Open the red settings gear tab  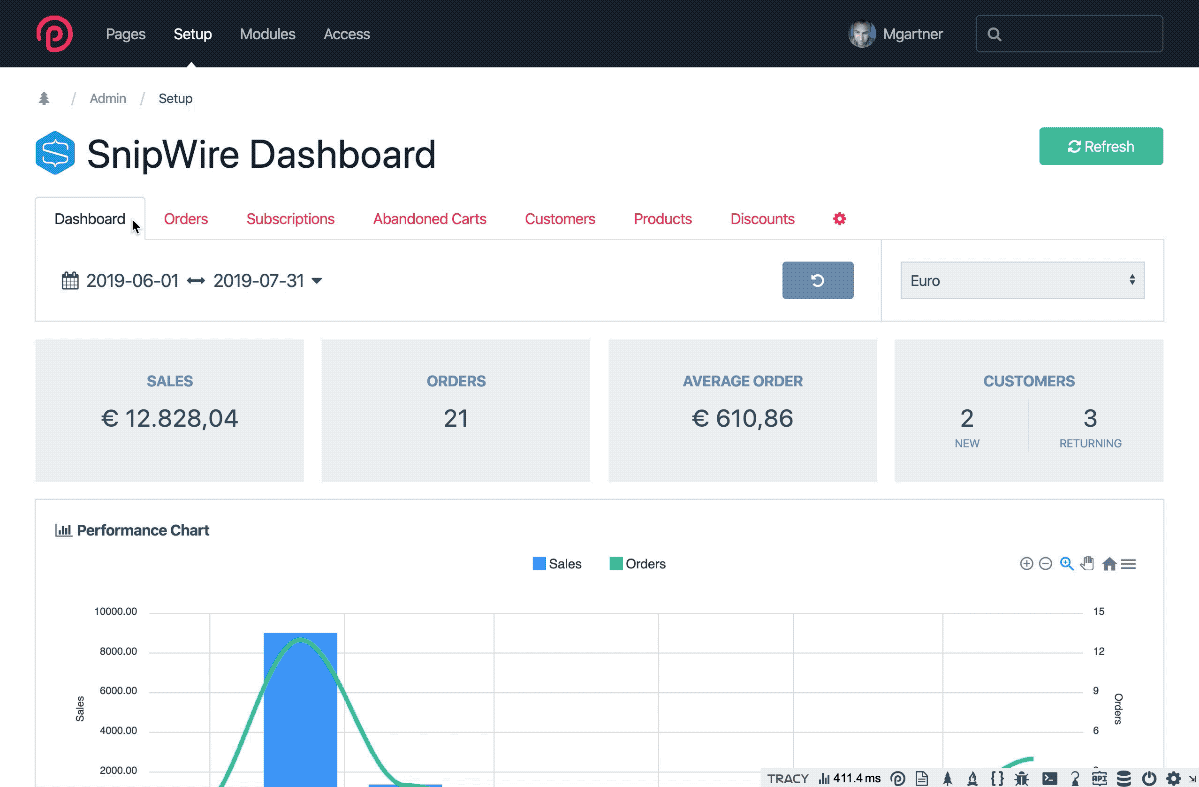(x=840, y=219)
